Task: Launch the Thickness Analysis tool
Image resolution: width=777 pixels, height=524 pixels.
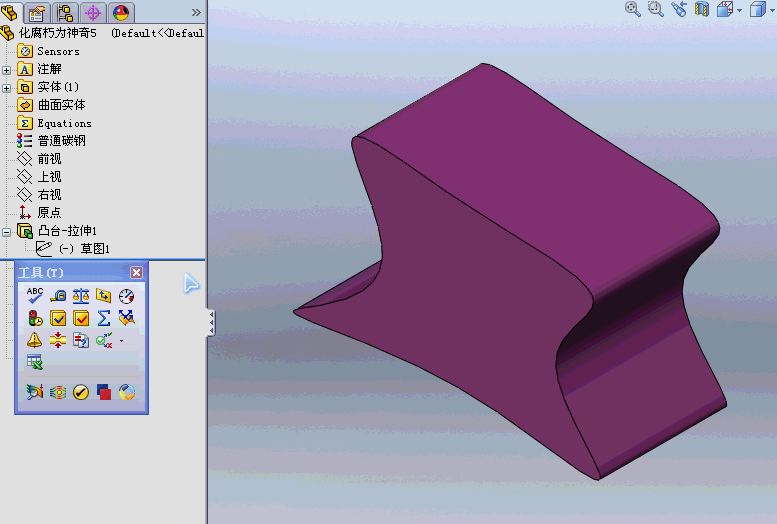Action: pyautogui.click(x=58, y=340)
